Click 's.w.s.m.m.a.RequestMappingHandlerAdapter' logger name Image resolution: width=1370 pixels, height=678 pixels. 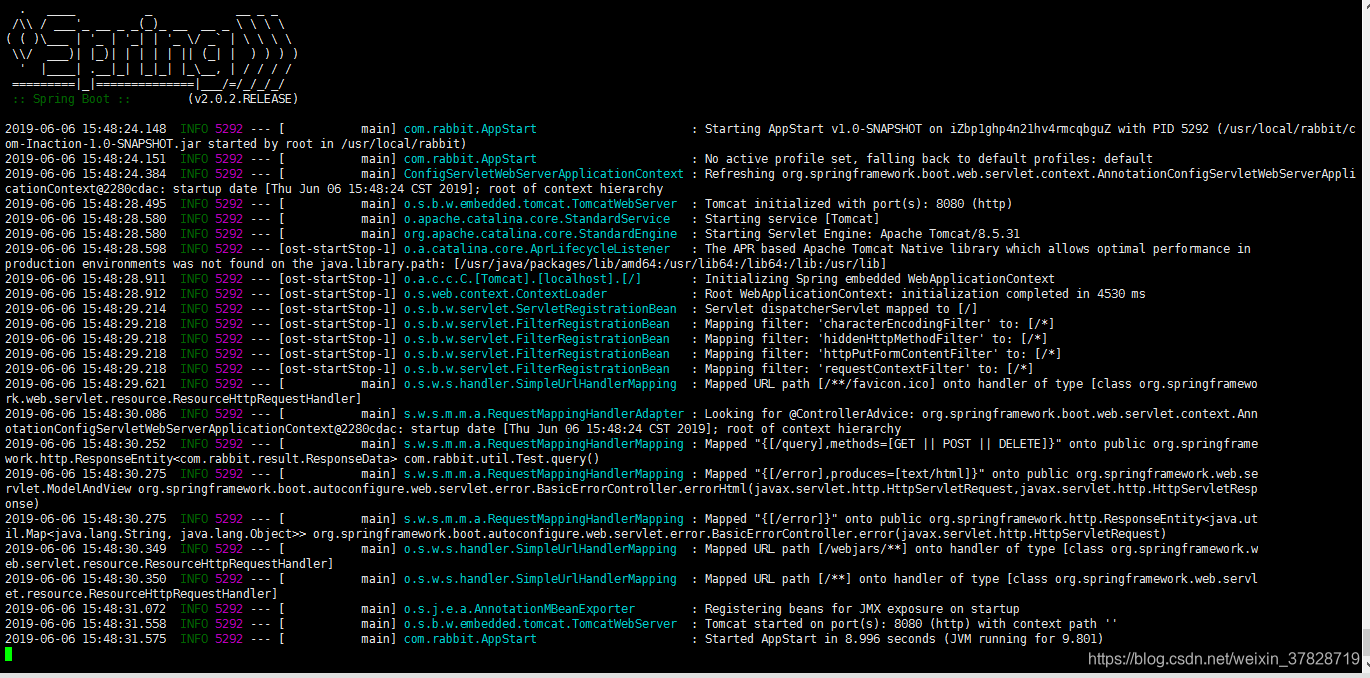tap(544, 414)
